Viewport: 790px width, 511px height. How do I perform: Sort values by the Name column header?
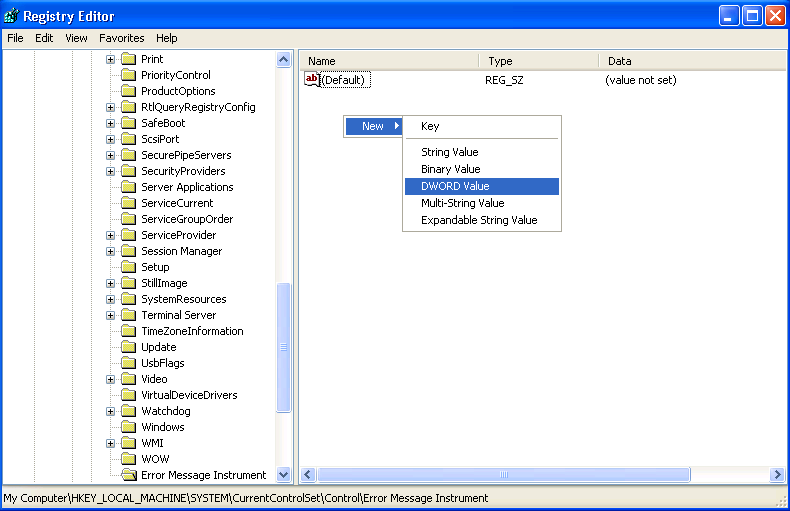(x=388, y=61)
